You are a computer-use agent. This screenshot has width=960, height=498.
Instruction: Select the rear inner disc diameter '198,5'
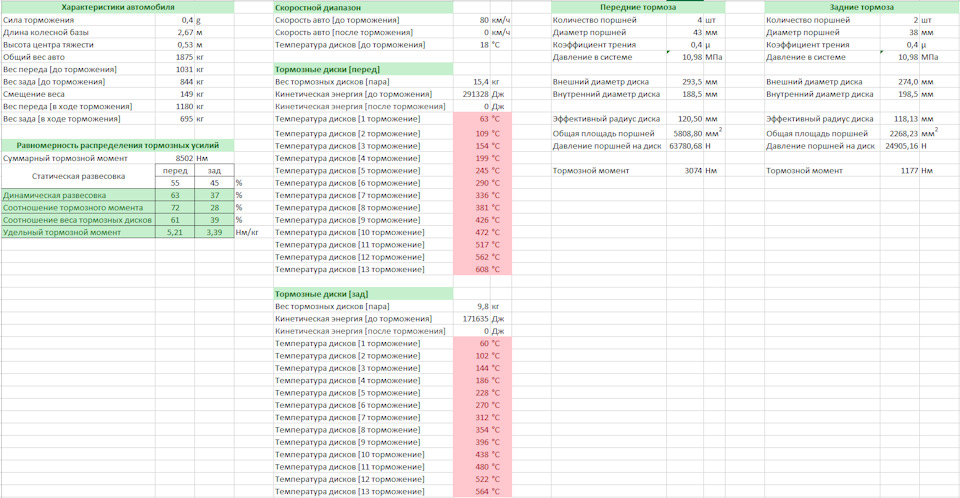(900, 94)
